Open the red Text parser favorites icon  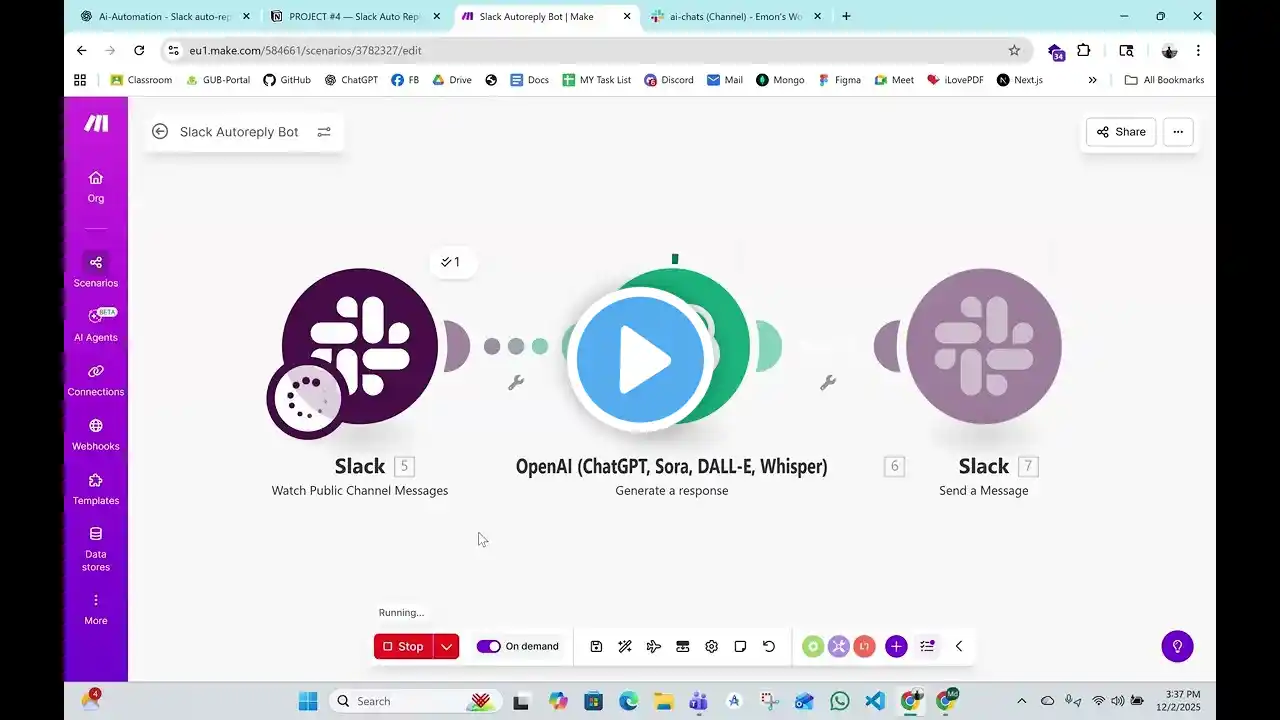coord(864,646)
